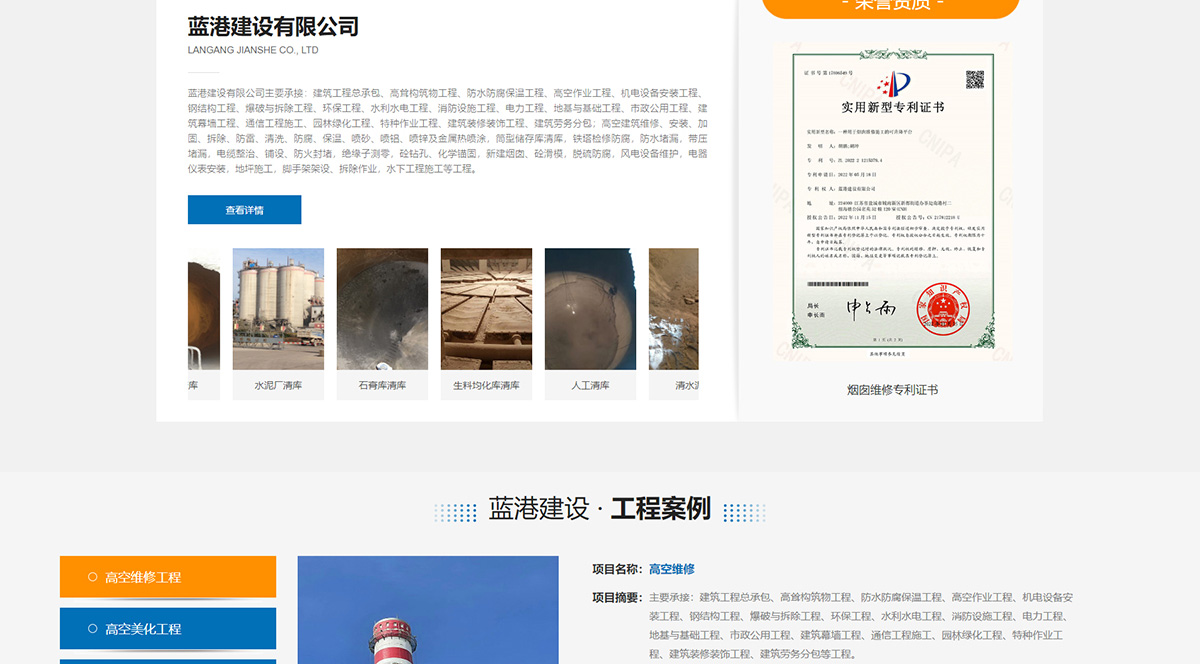This screenshot has width=1200, height=664.
Task: View the 人工清库 thumbnail
Action: [591, 309]
